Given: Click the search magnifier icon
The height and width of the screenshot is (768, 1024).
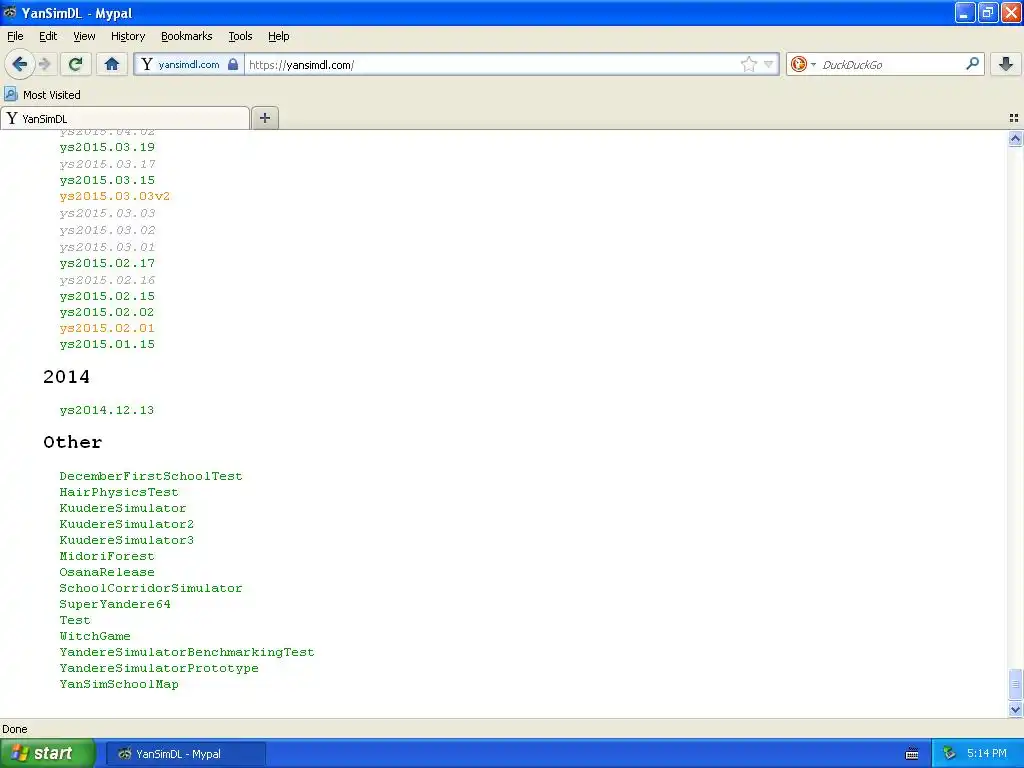Looking at the screenshot, I should (972, 64).
